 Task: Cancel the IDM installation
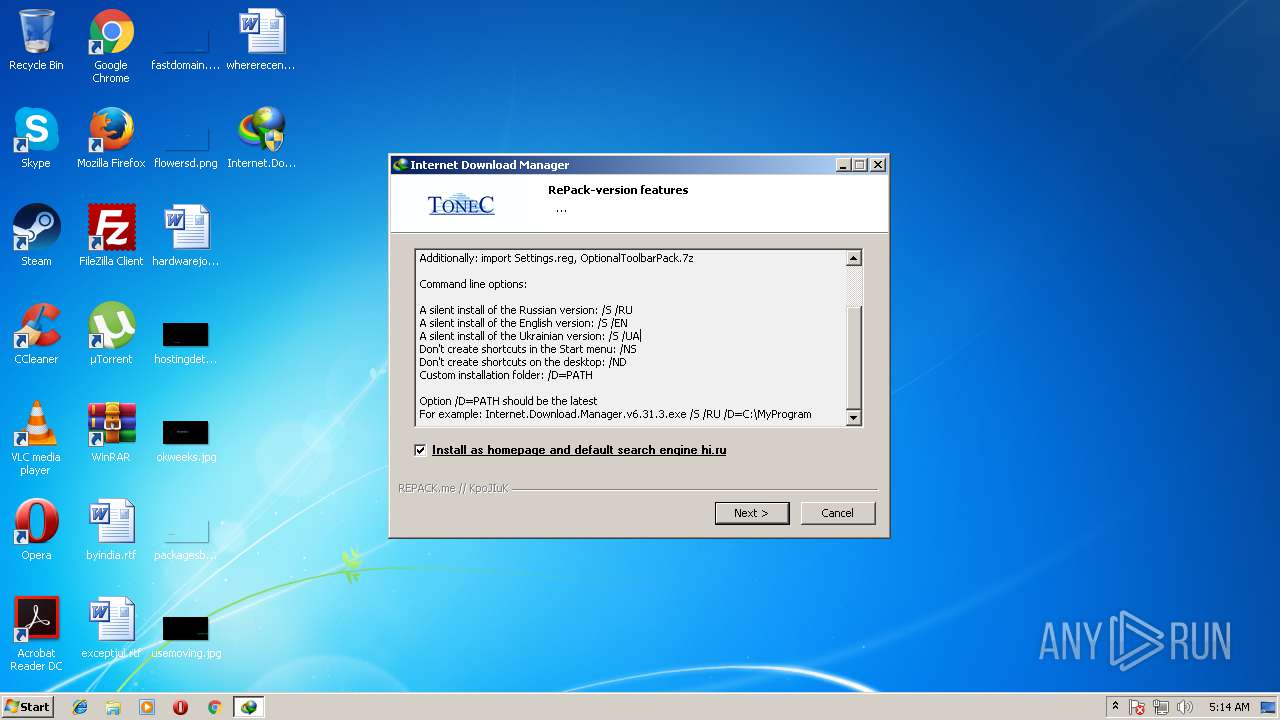click(x=838, y=513)
